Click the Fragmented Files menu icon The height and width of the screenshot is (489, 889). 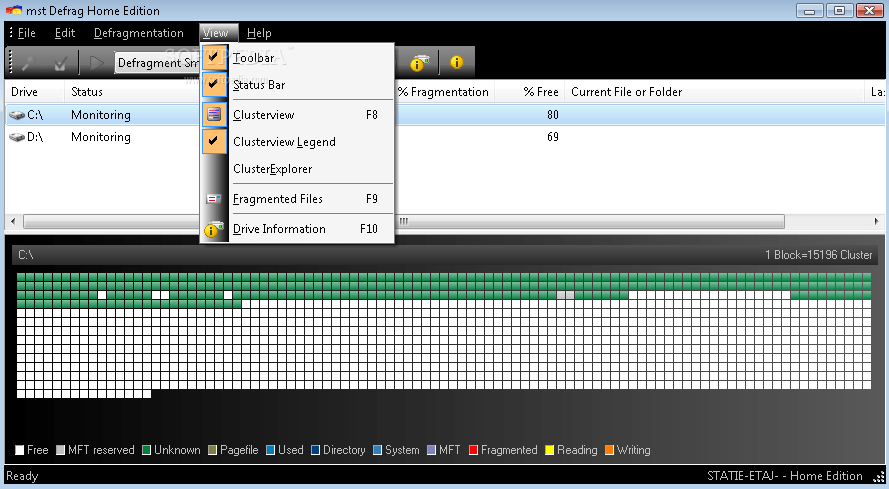(214, 199)
